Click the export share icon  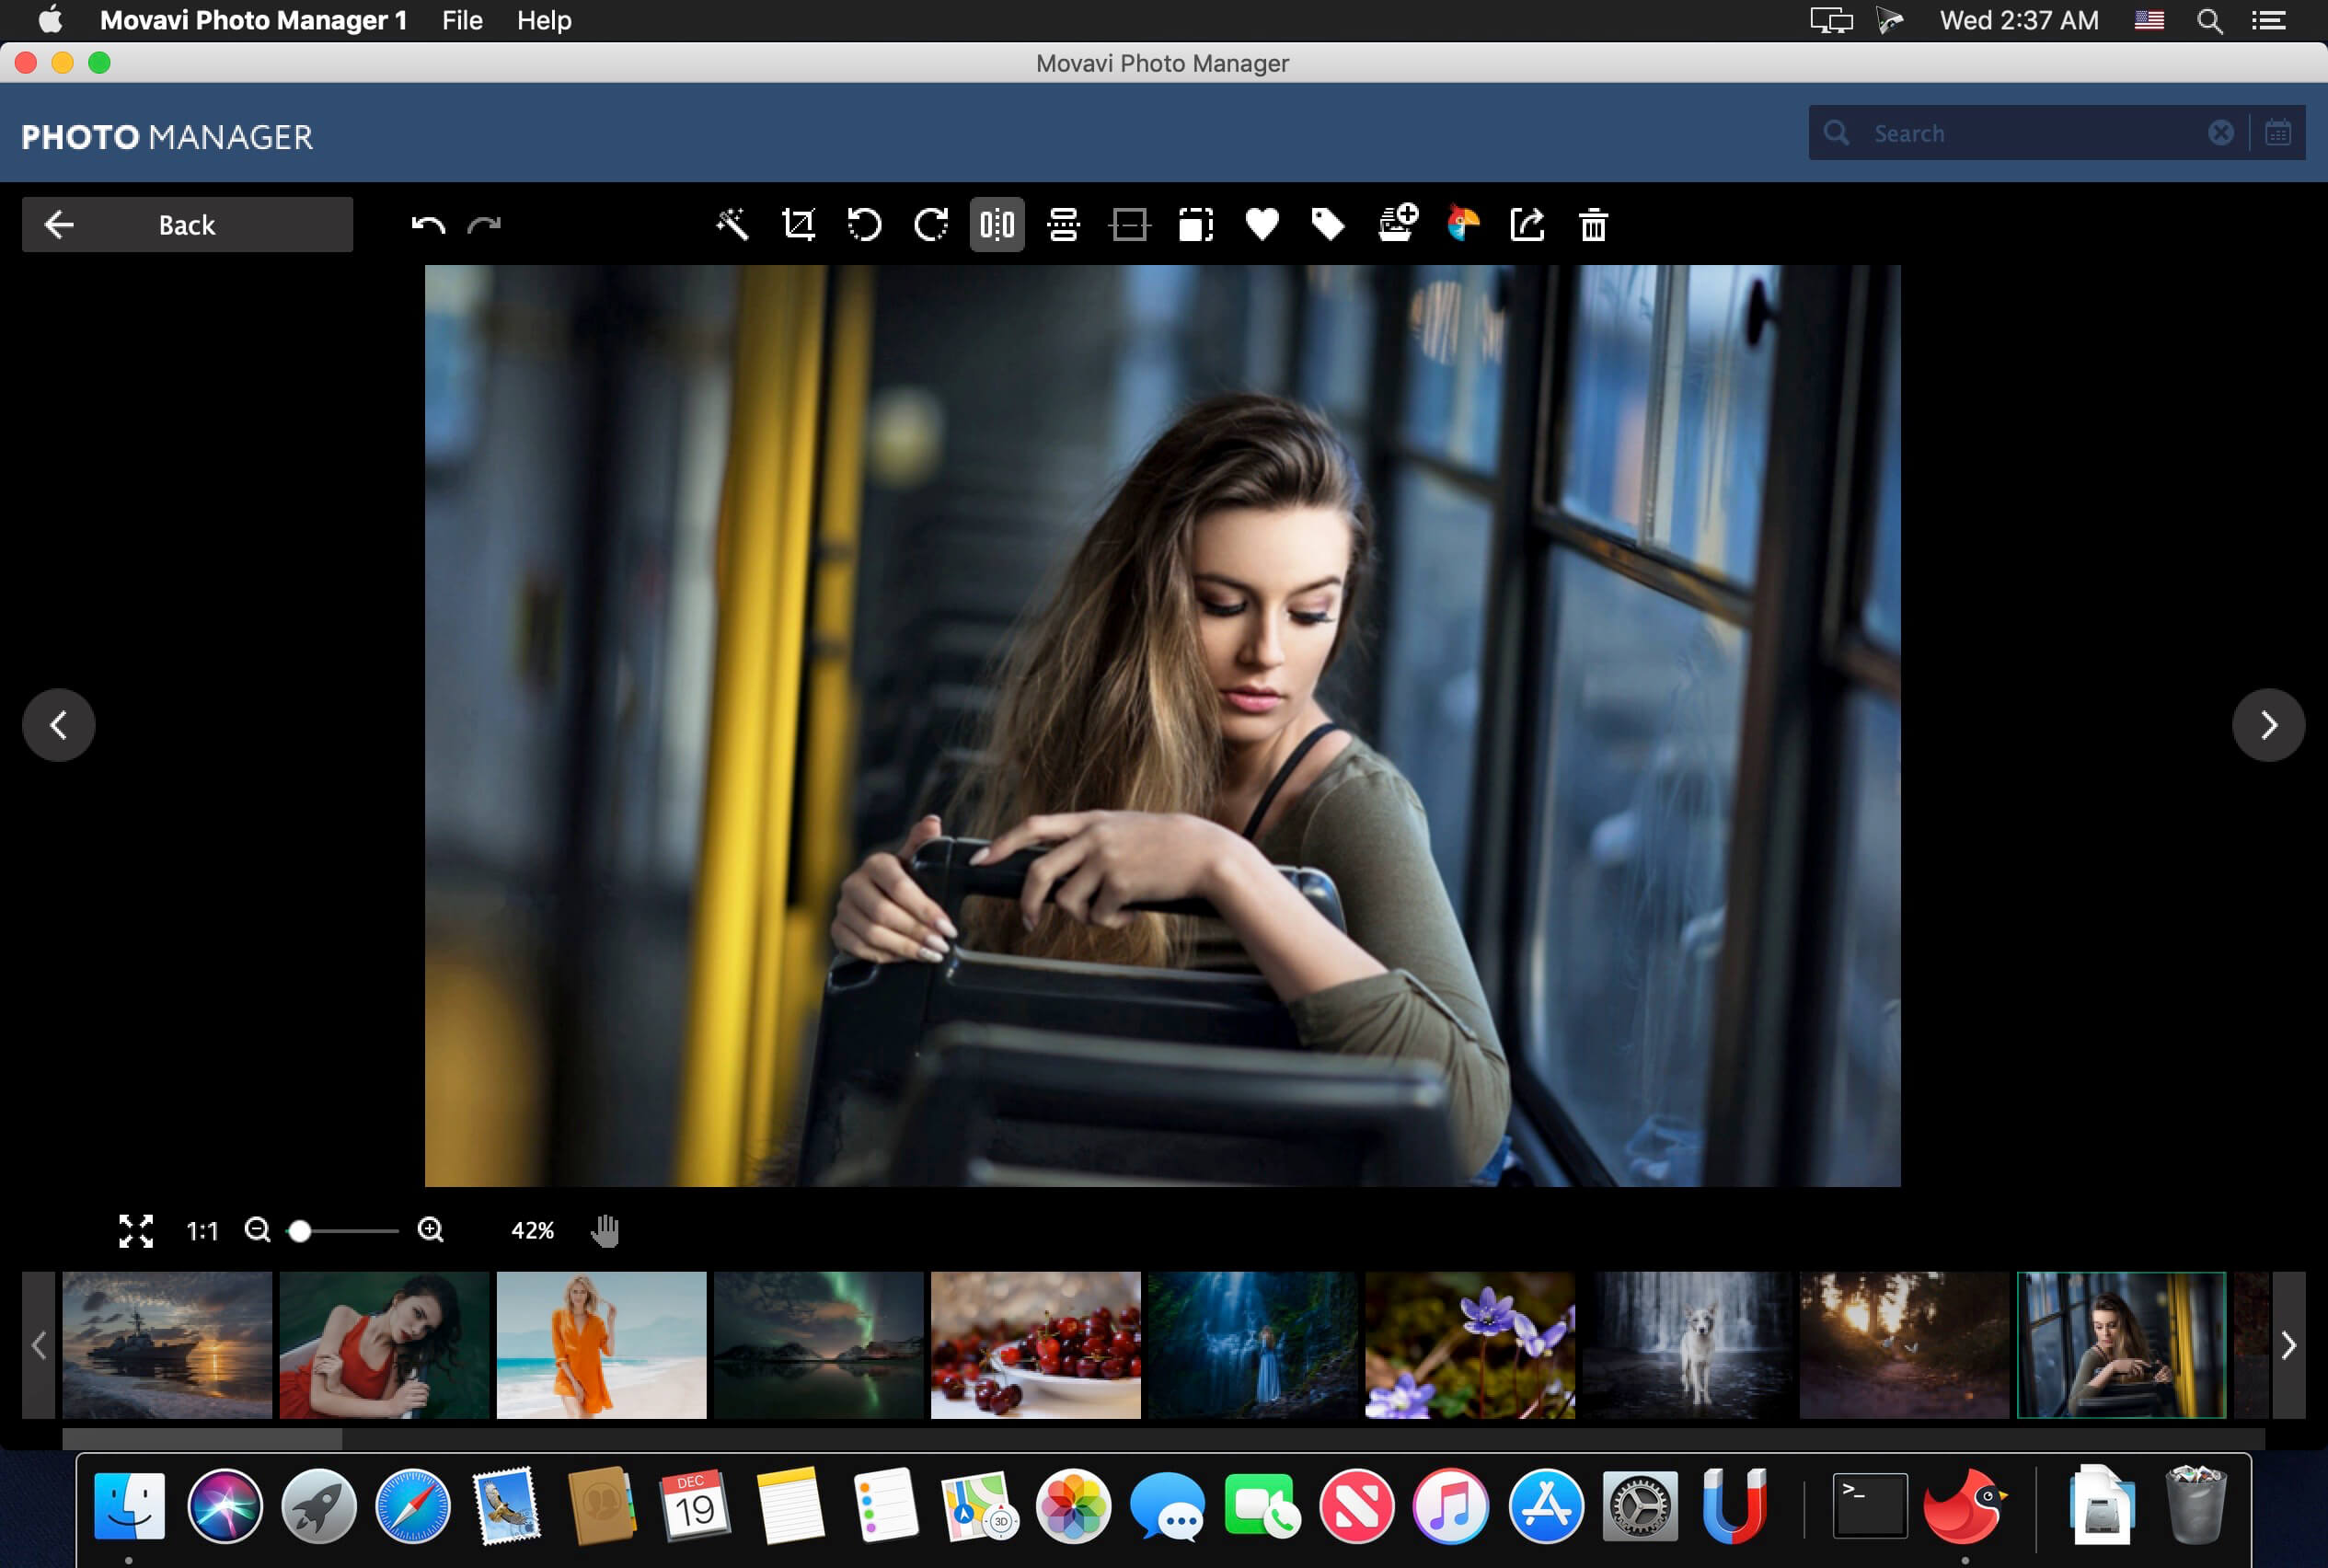pyautogui.click(x=1527, y=224)
